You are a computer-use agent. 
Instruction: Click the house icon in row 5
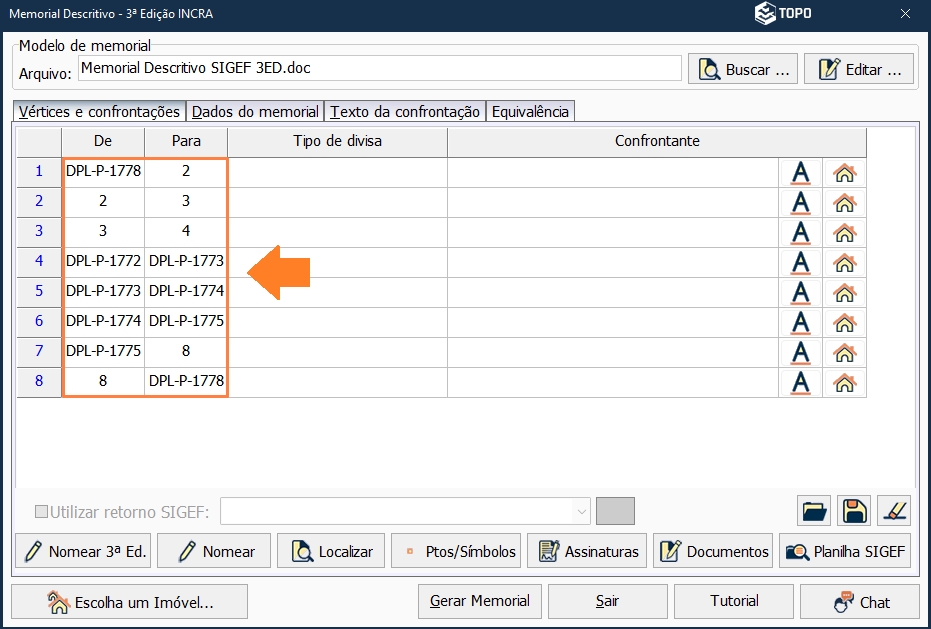844,293
